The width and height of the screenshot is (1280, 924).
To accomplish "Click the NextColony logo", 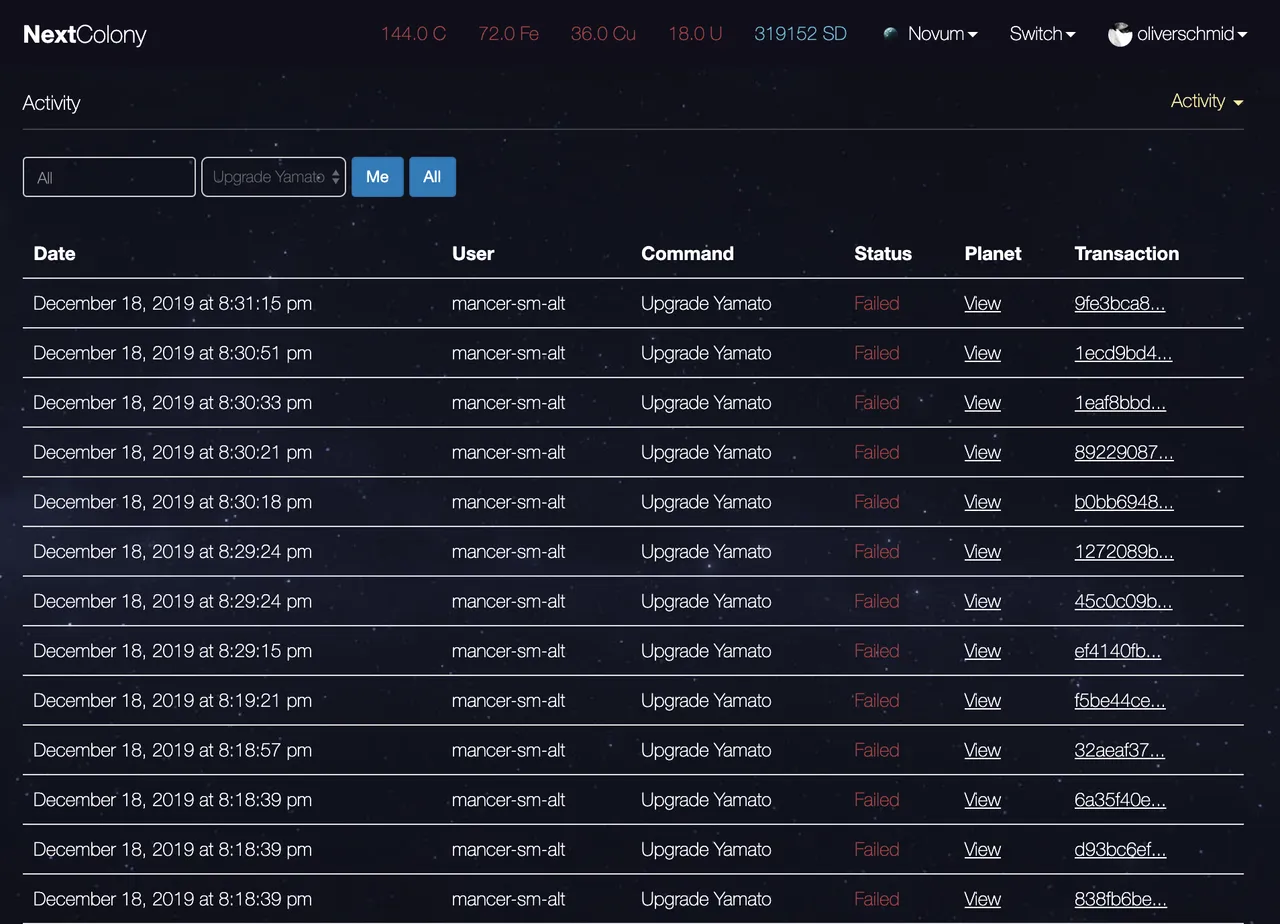I will pos(85,35).
